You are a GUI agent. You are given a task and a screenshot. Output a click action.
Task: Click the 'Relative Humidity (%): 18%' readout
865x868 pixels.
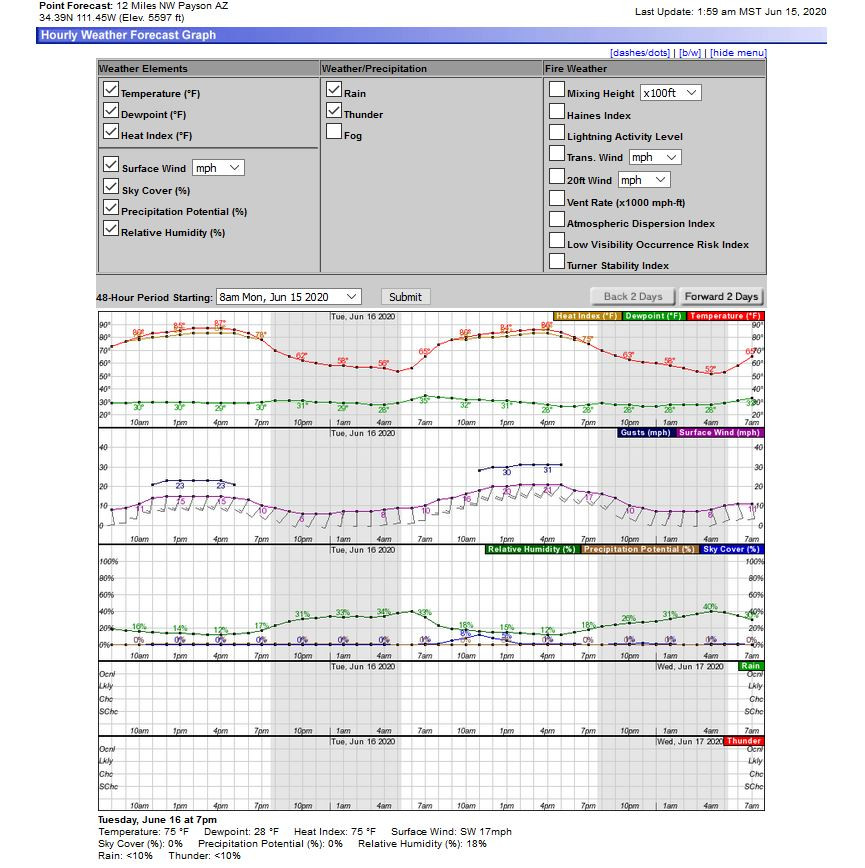pos(422,844)
